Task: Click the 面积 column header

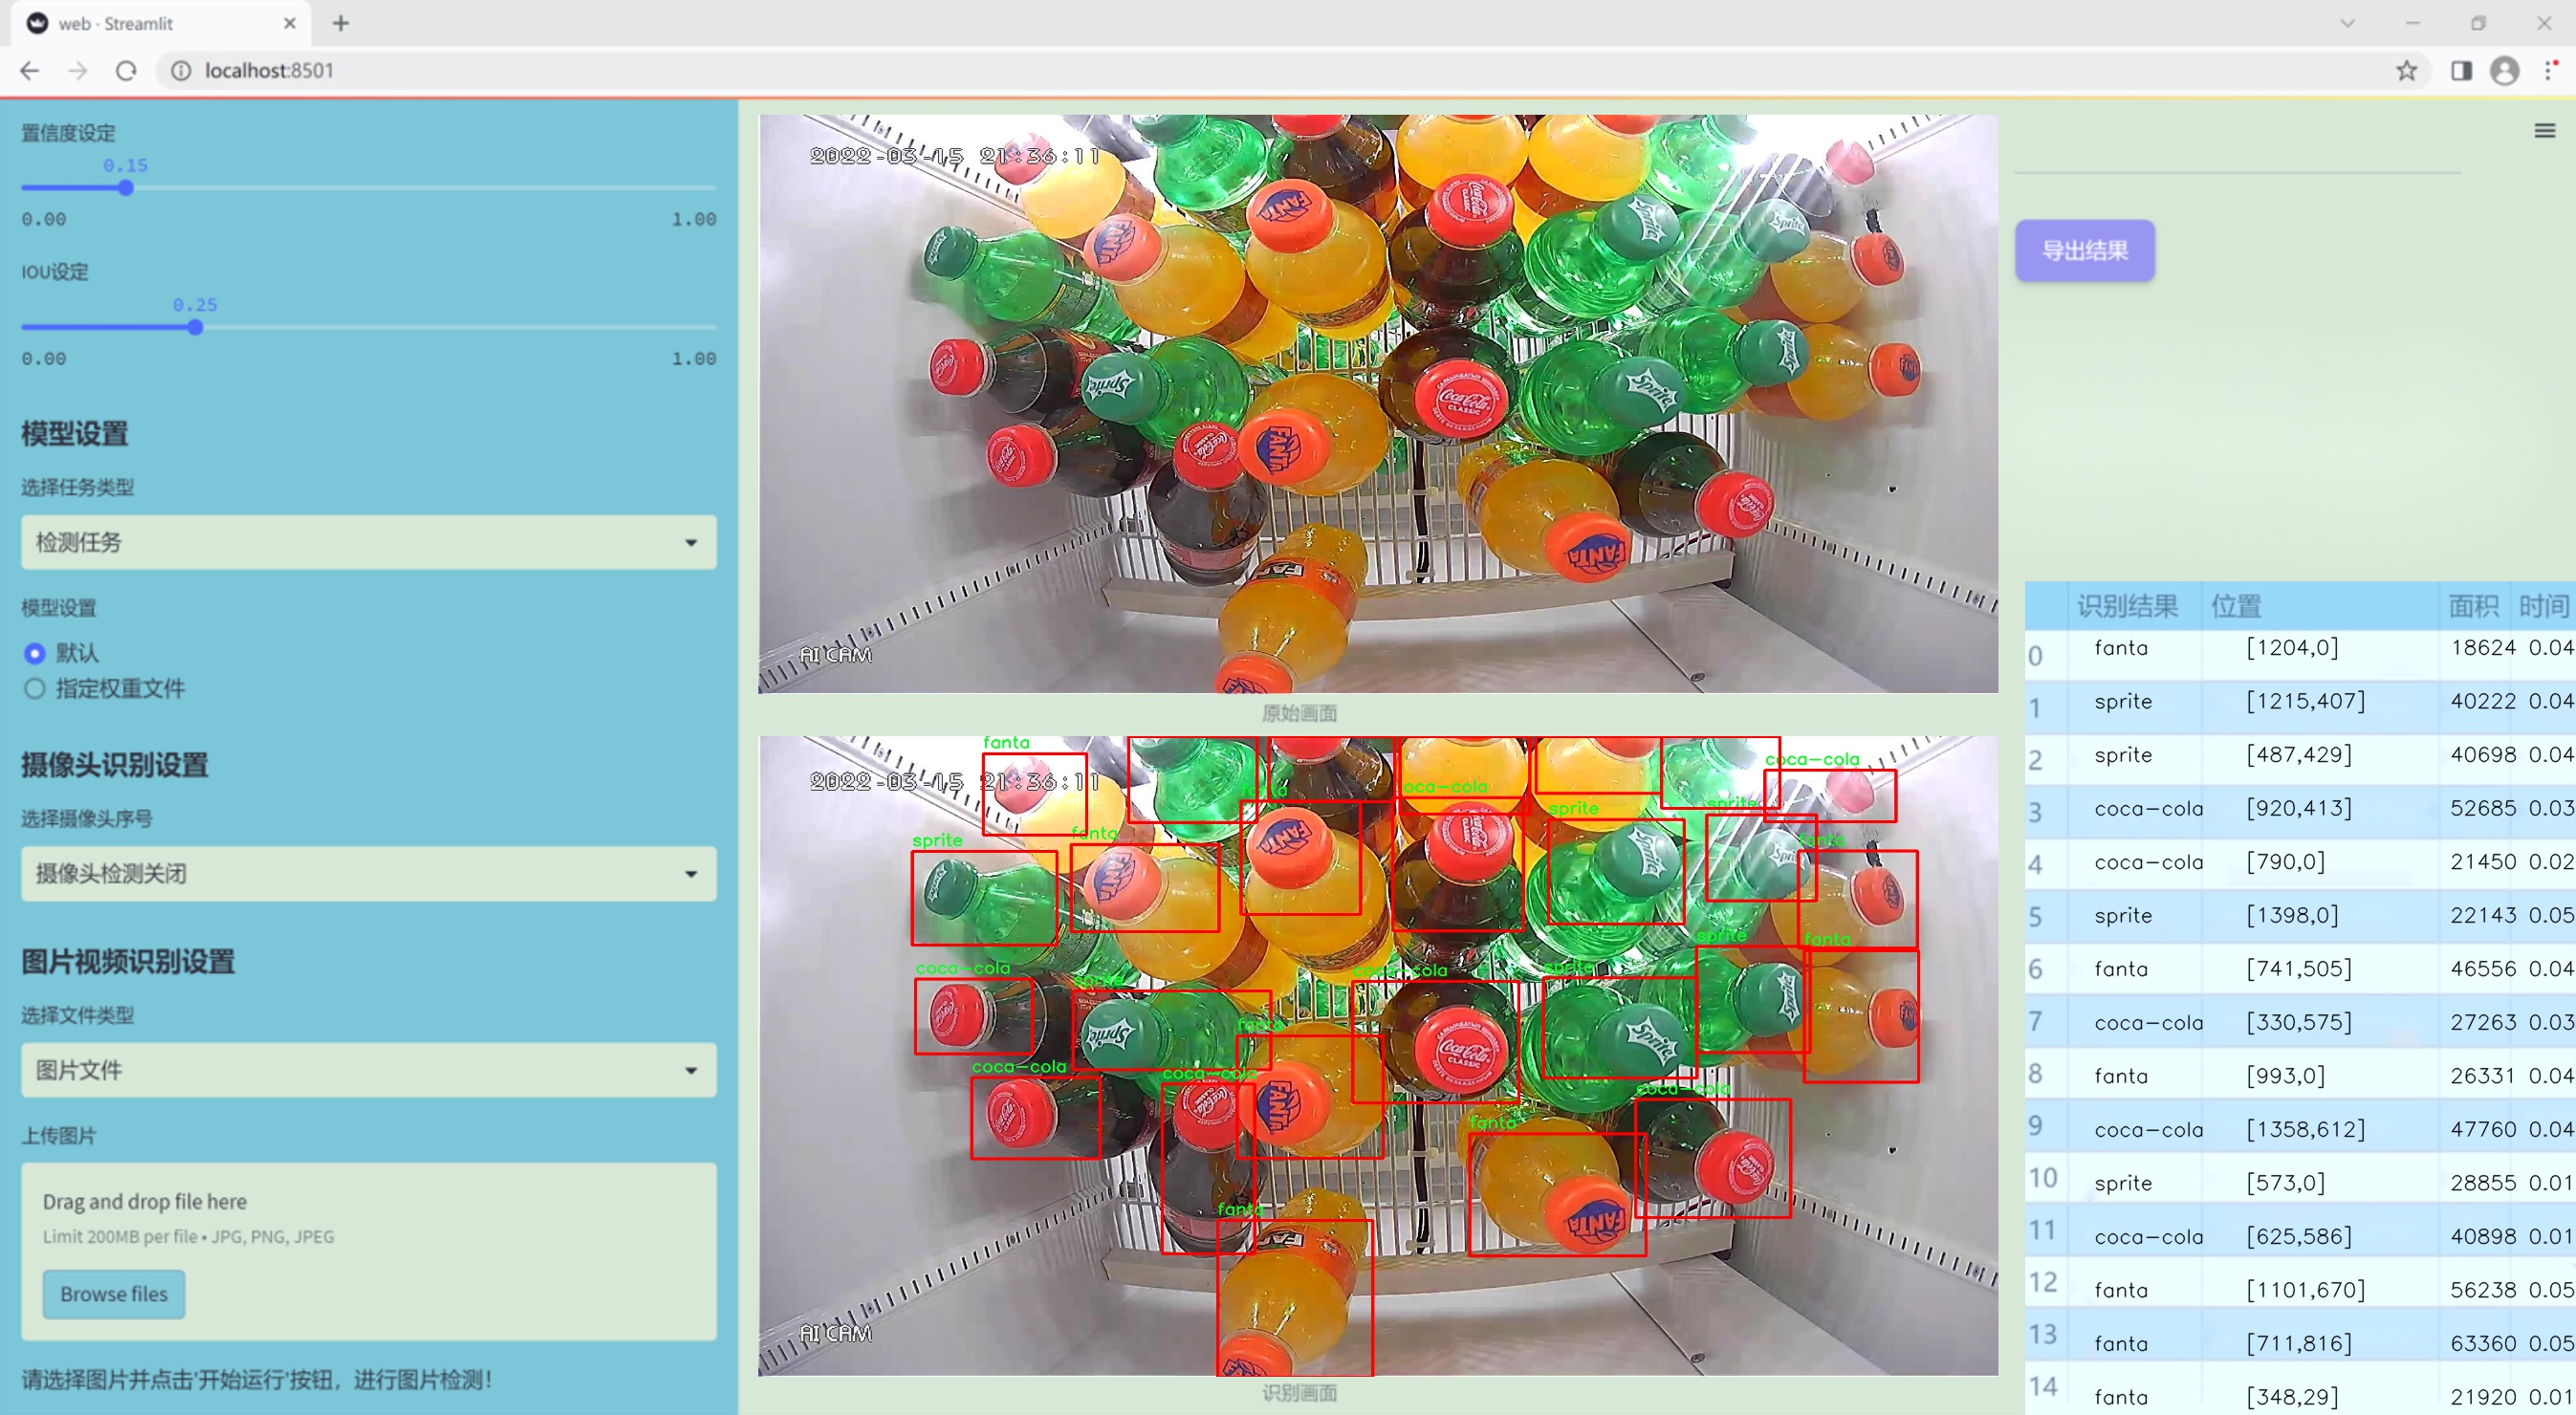Action: click(x=2473, y=606)
